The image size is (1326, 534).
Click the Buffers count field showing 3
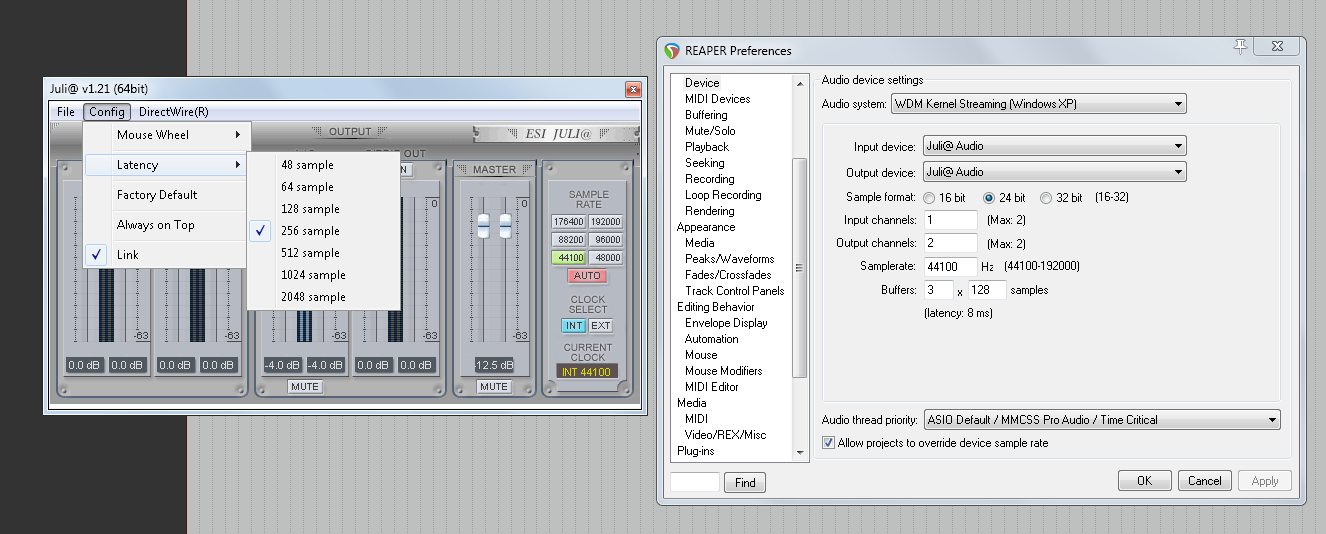(938, 290)
